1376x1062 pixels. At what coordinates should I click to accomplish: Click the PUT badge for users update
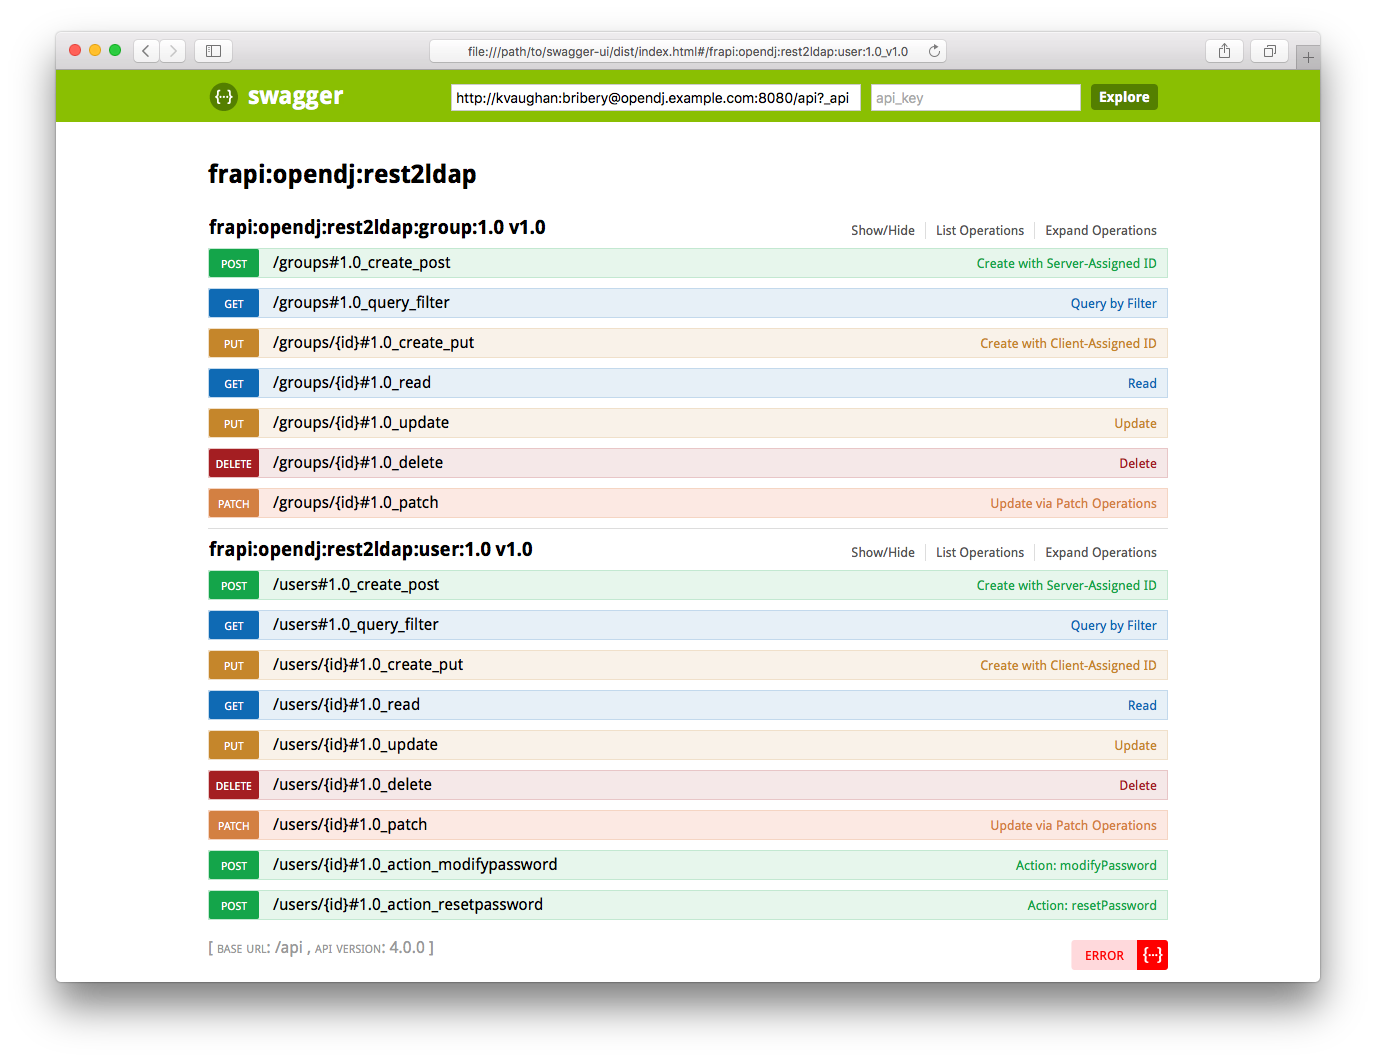234,746
